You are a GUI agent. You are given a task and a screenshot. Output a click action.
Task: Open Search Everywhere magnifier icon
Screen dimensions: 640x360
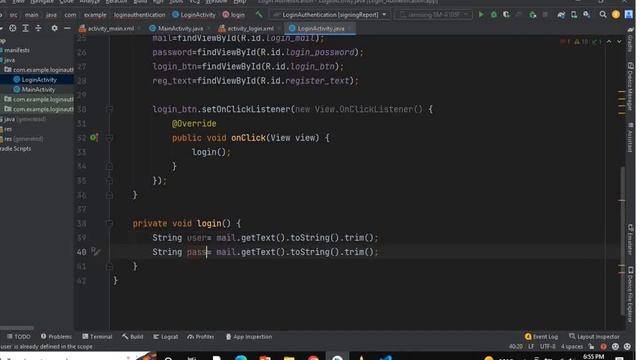(x=603, y=15)
